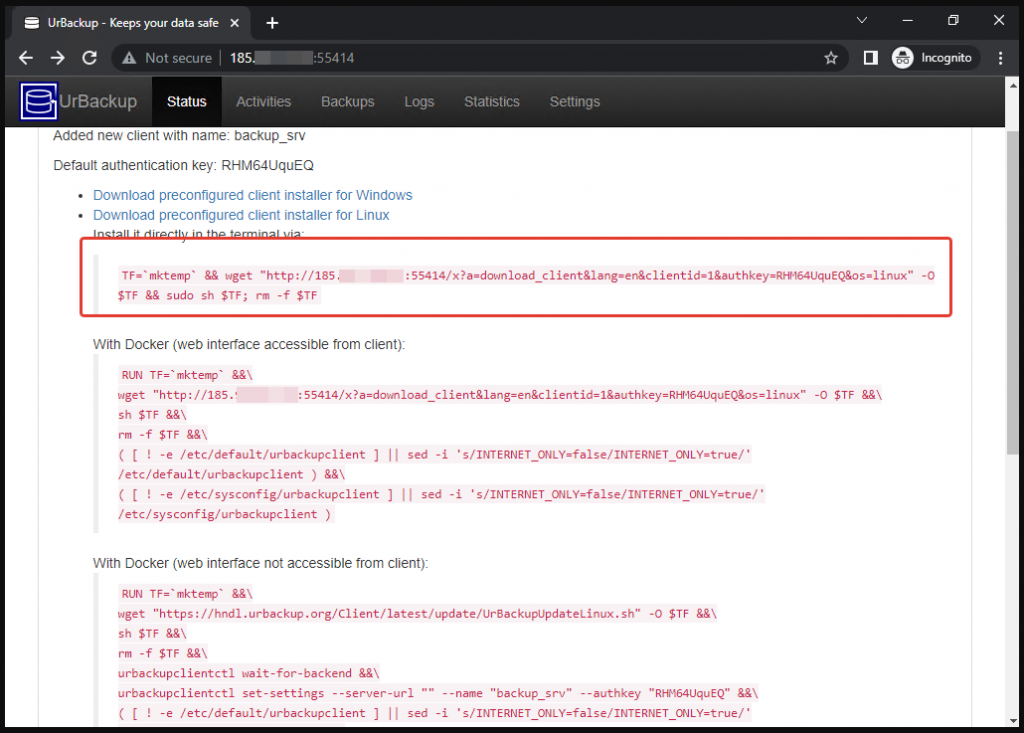Image resolution: width=1024 pixels, height=733 pixels.
Task: Download preconfigured client installer for Windows
Action: [252, 195]
